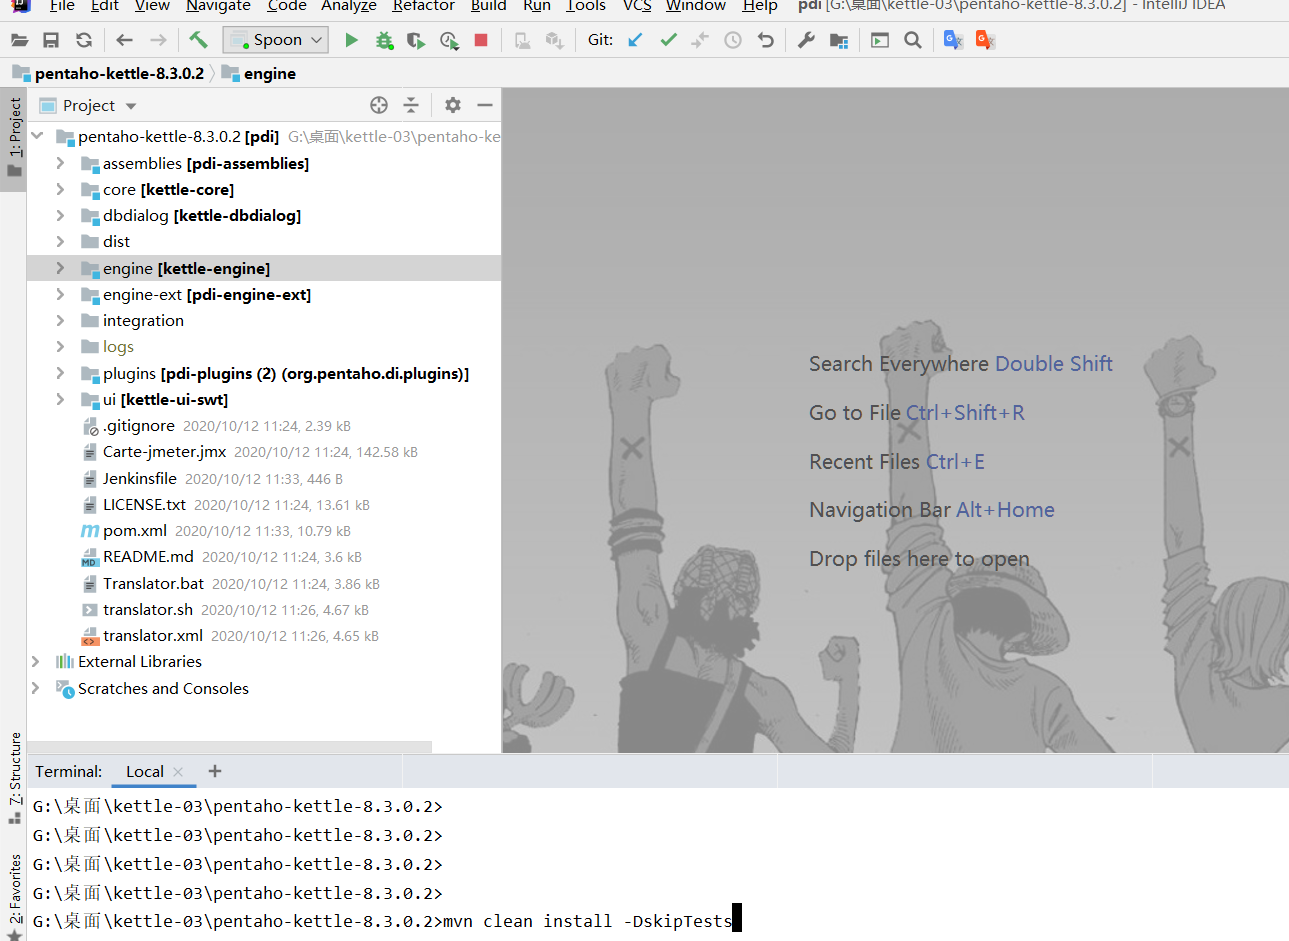Open Project panel gear settings
The image size is (1289, 941).
click(x=453, y=105)
